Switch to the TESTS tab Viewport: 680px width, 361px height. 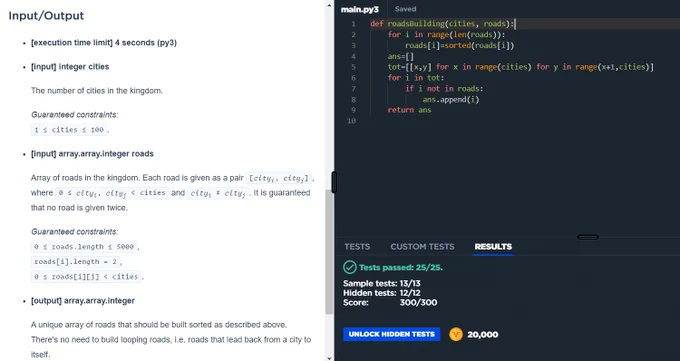click(x=357, y=246)
